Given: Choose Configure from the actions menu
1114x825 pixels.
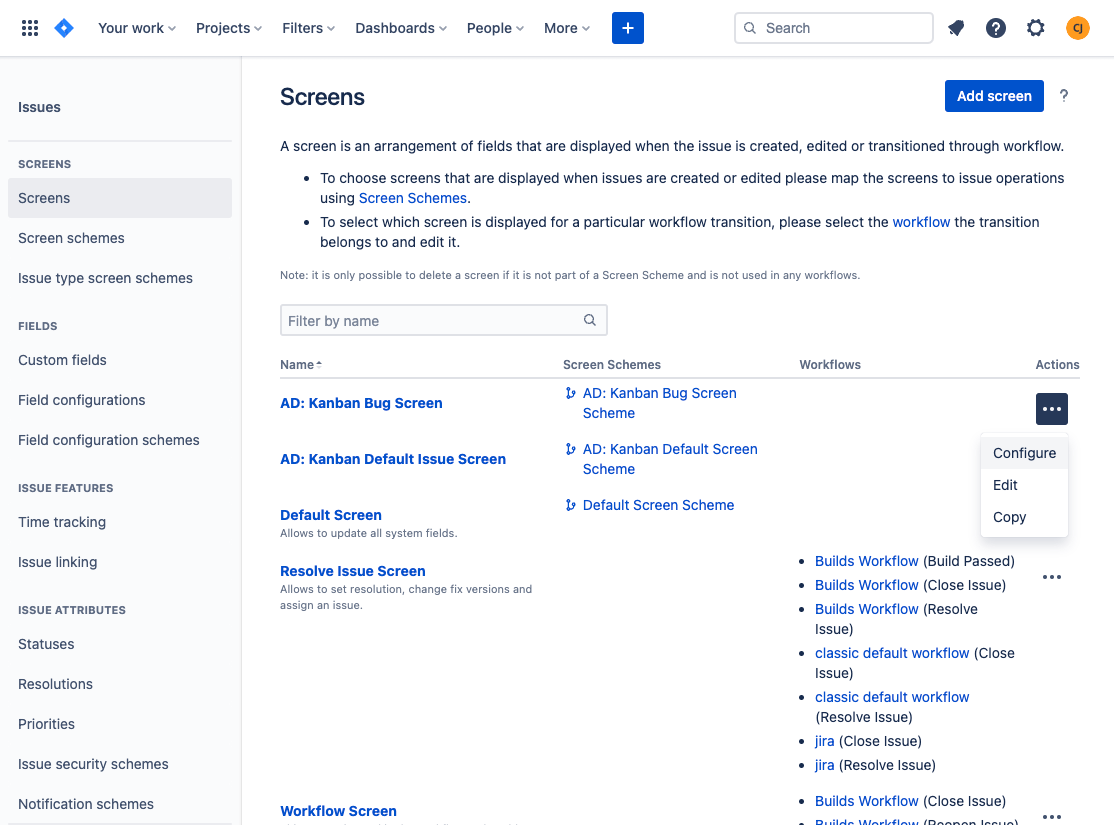Looking at the screenshot, I should (x=1024, y=453).
